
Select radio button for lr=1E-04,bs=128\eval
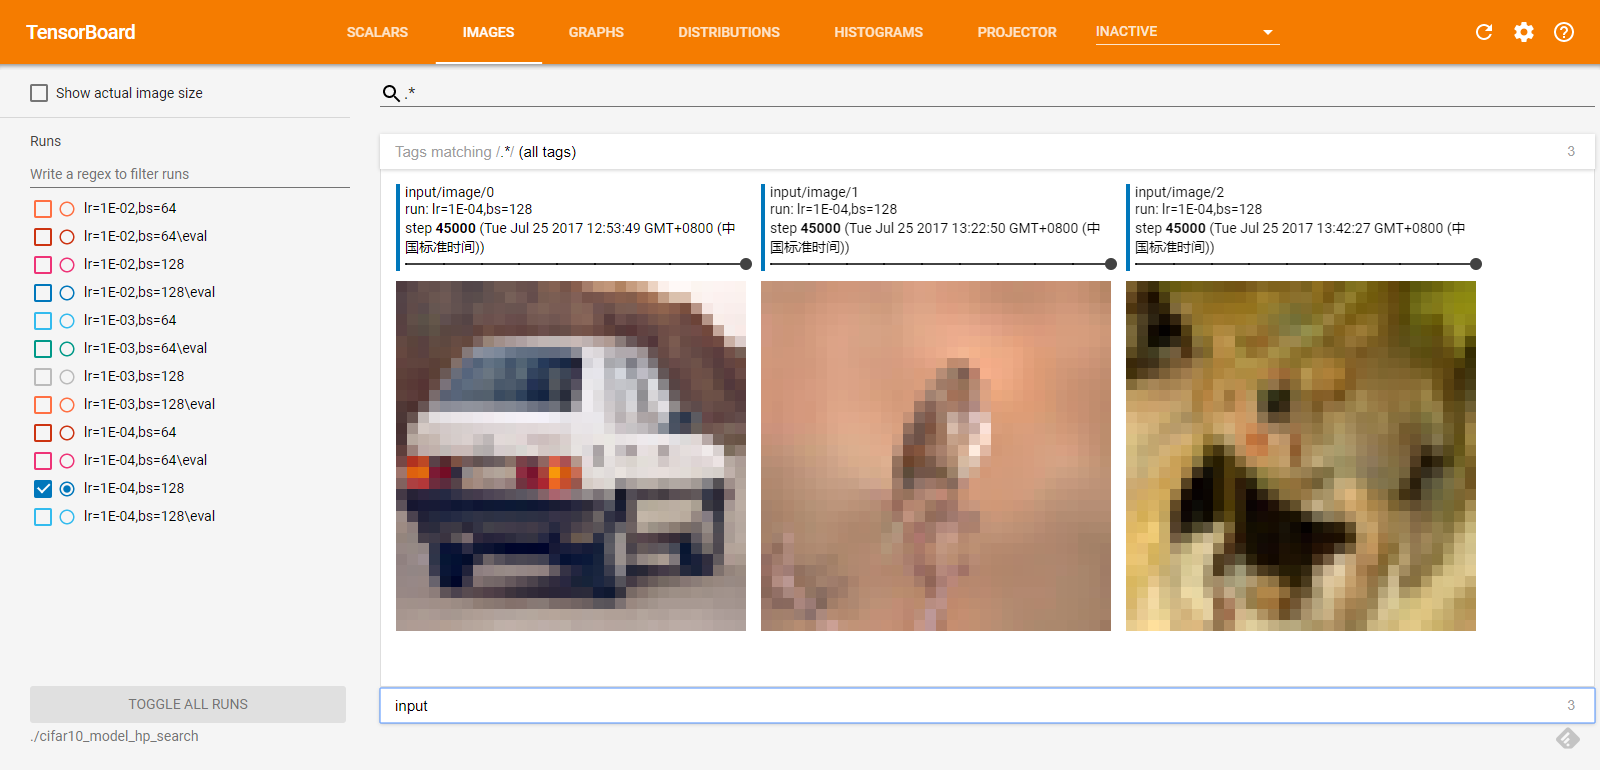coord(67,517)
